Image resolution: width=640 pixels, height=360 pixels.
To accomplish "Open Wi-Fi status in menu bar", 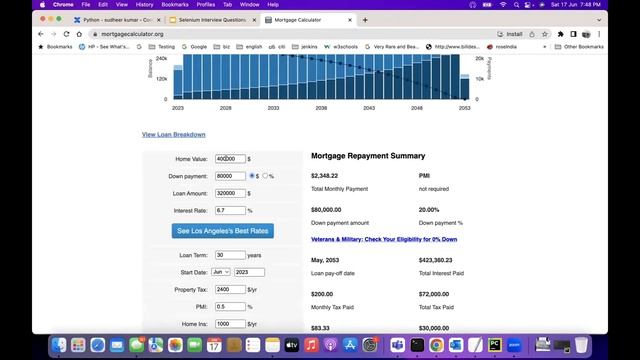I will 503,5.
